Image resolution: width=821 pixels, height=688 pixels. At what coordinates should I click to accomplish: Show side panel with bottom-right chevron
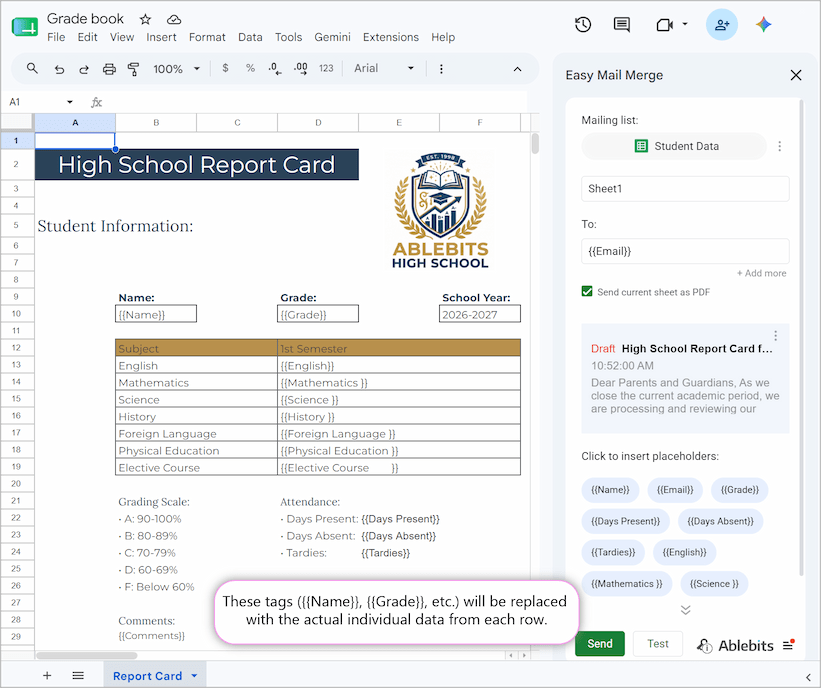[807, 677]
